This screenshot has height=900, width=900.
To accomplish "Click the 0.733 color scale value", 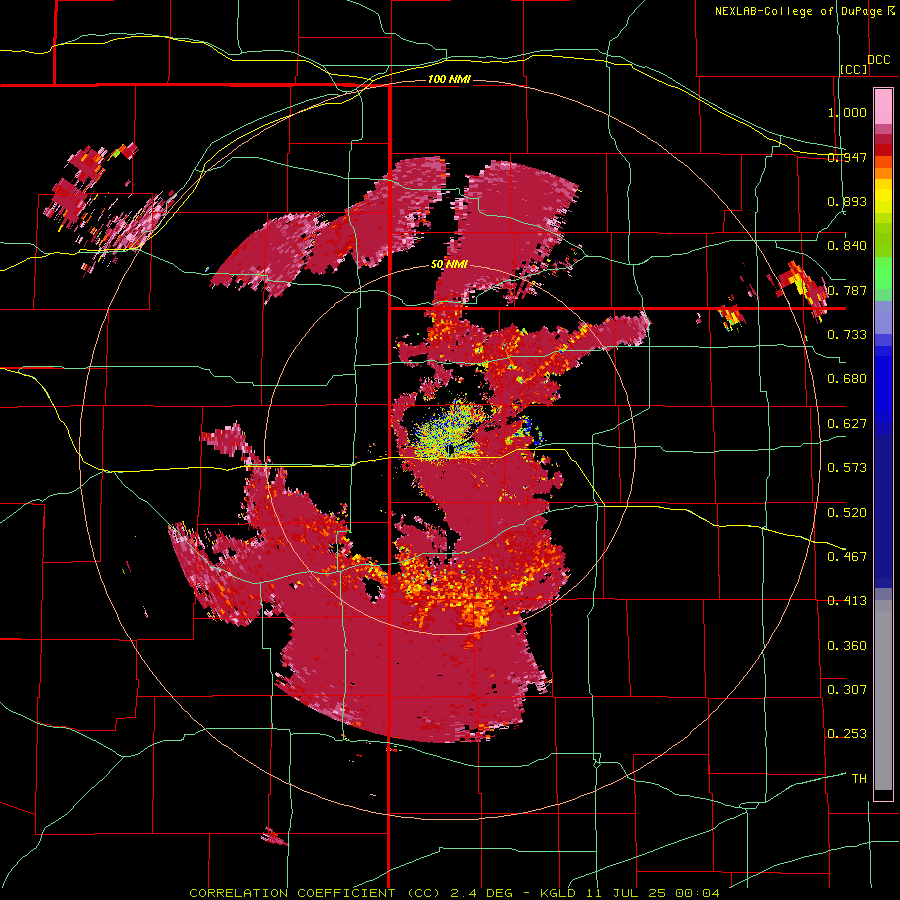I will [847, 335].
